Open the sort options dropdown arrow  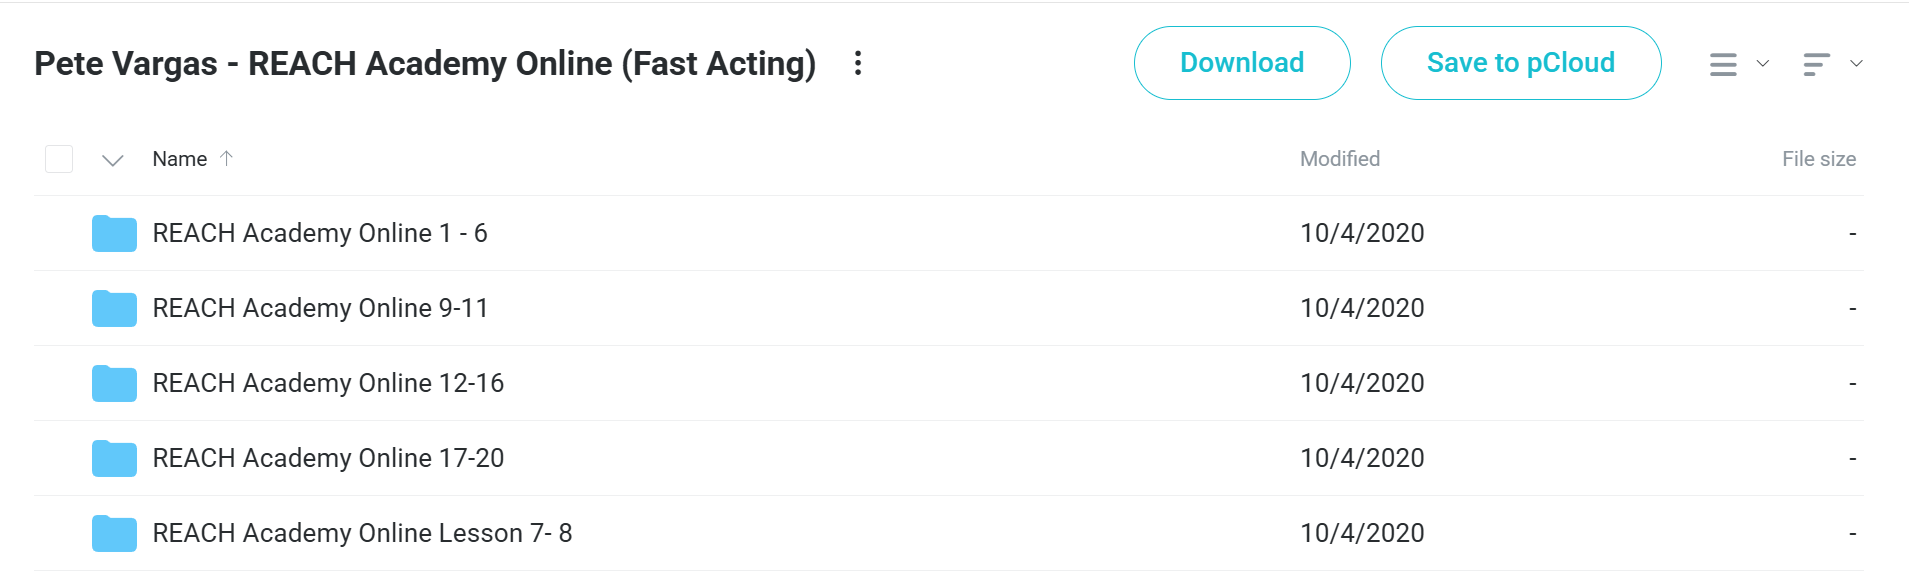coord(1856,63)
